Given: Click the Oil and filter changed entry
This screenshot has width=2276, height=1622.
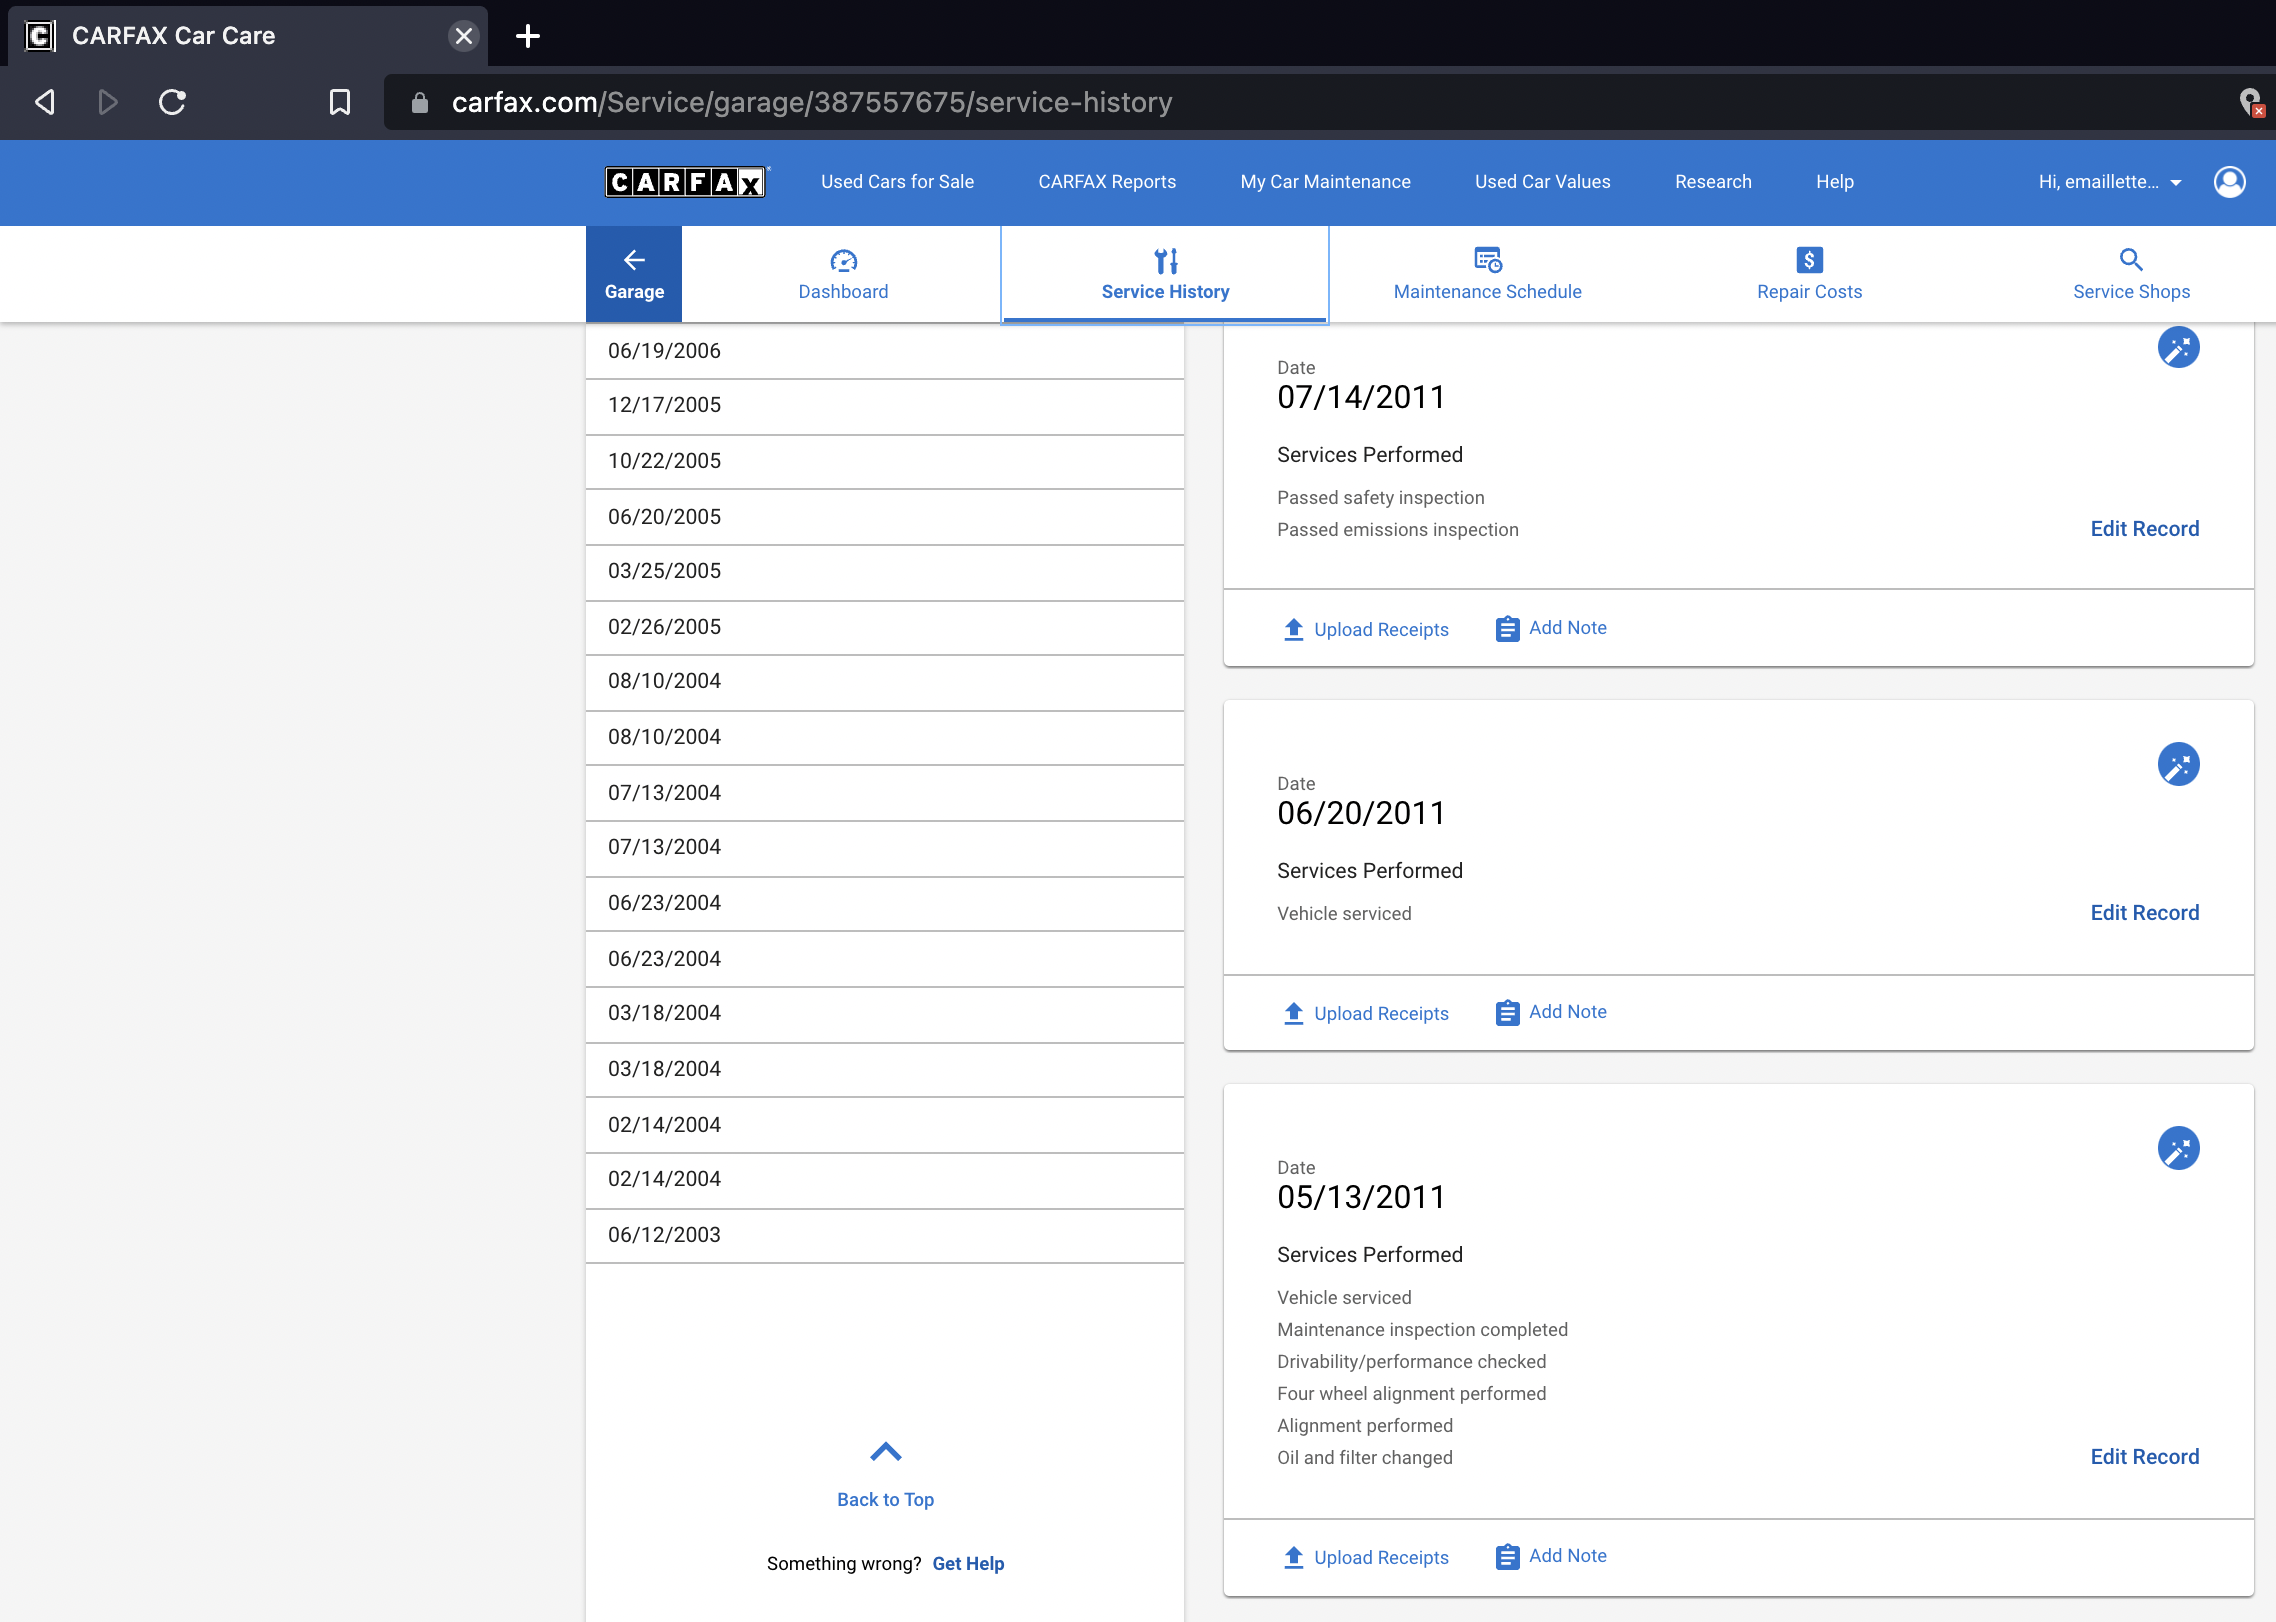Looking at the screenshot, I should coord(1364,1458).
